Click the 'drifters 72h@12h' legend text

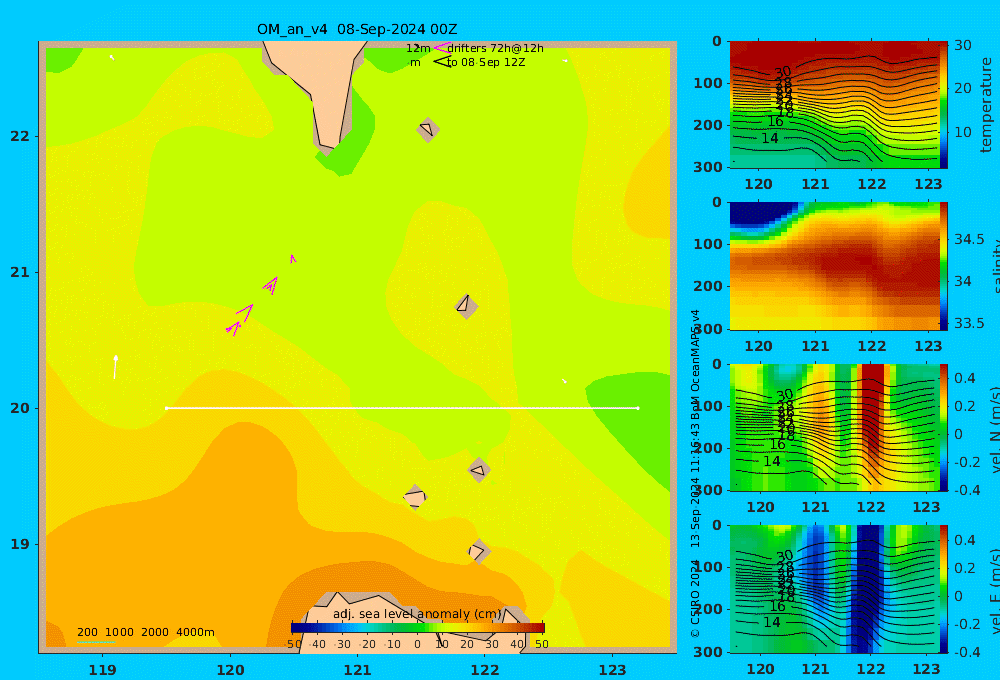tap(496, 48)
